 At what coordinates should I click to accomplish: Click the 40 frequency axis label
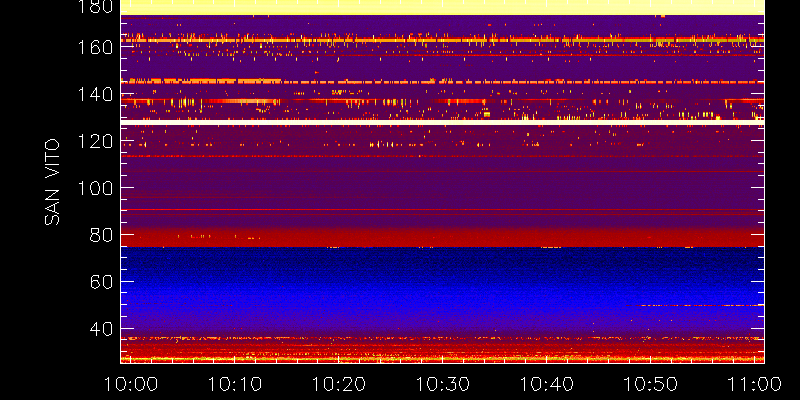(101, 329)
